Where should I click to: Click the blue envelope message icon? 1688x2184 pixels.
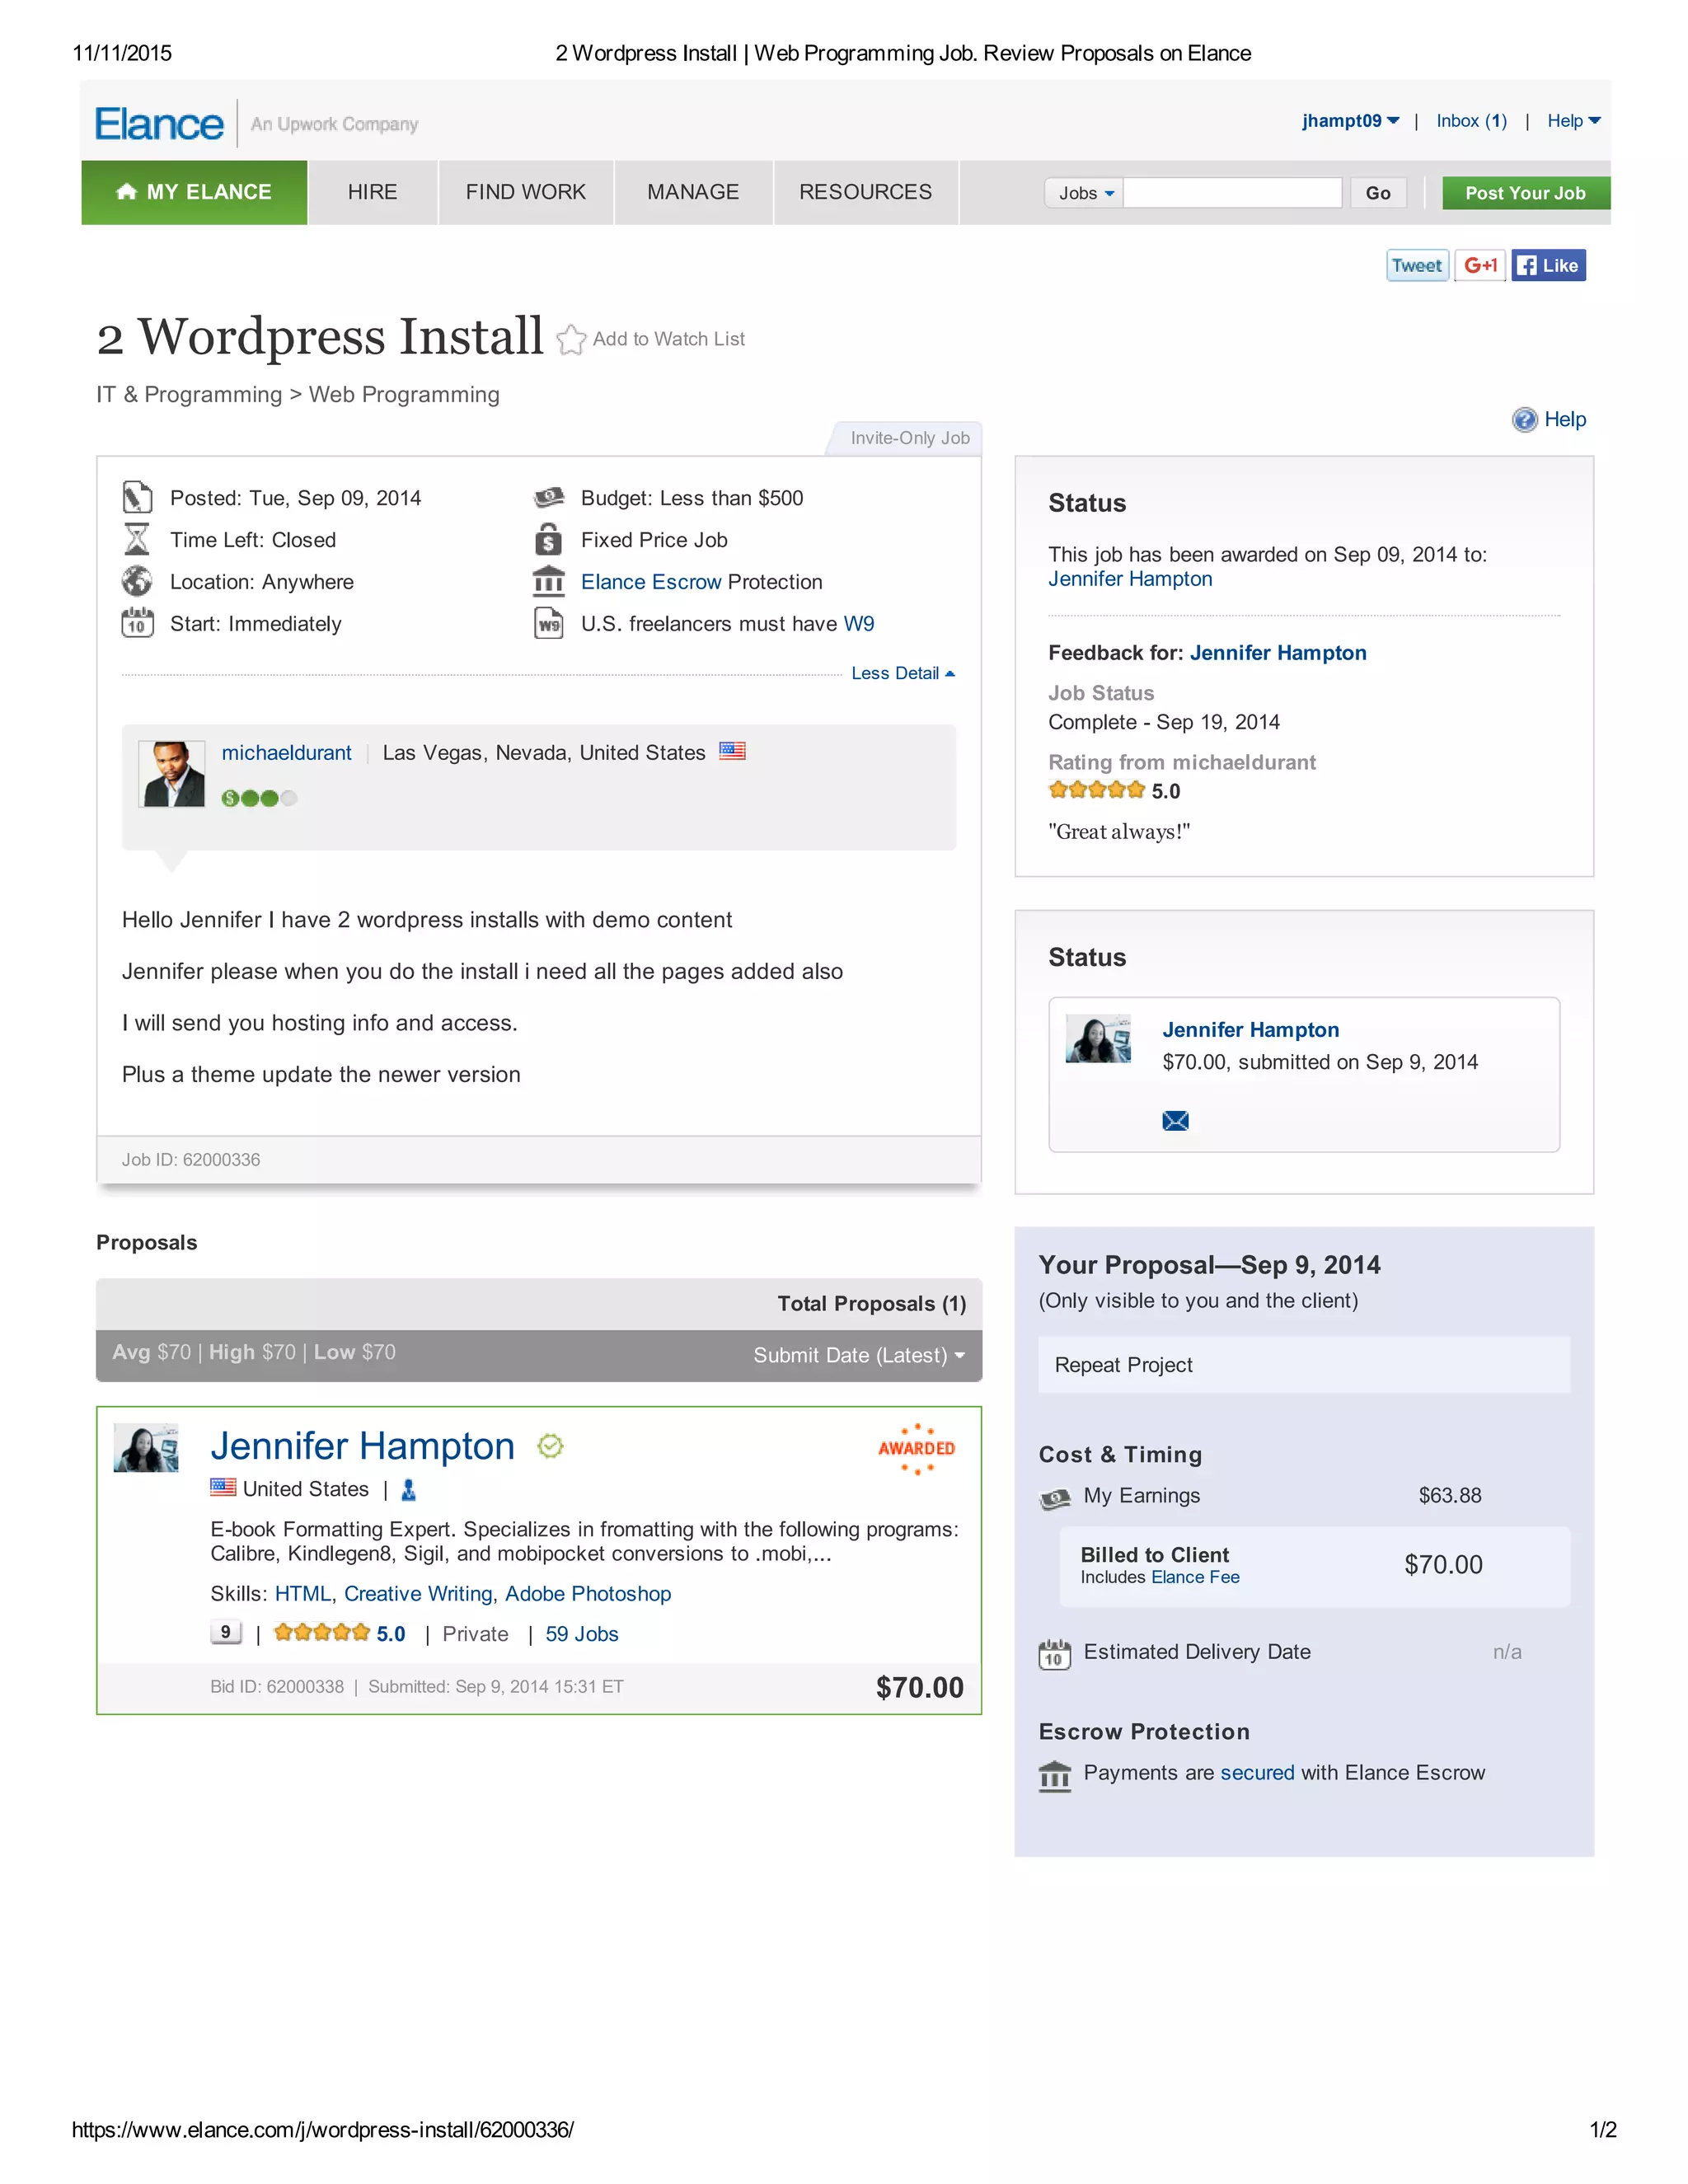pos(1175,1120)
